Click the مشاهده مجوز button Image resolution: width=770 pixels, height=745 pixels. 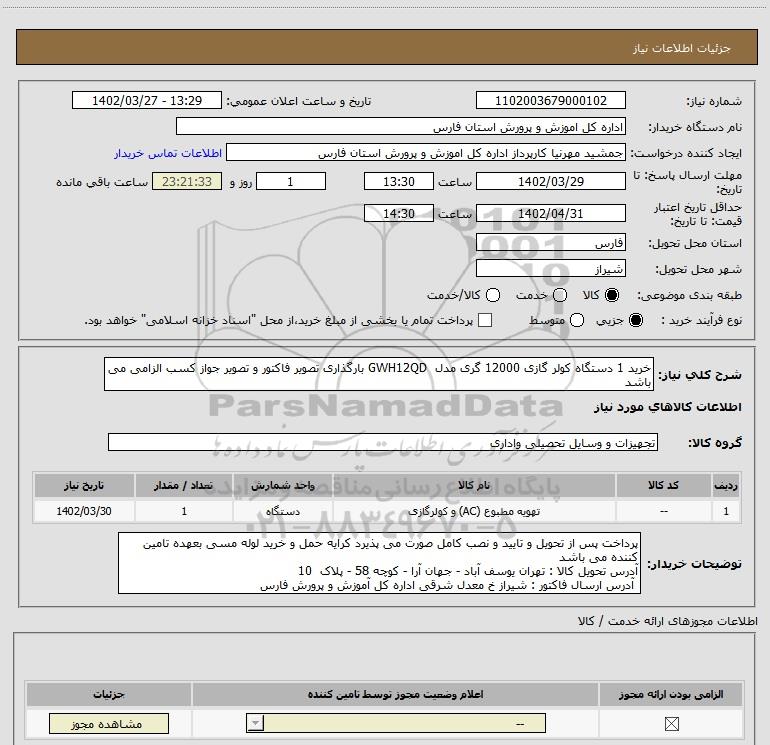[x=109, y=723]
